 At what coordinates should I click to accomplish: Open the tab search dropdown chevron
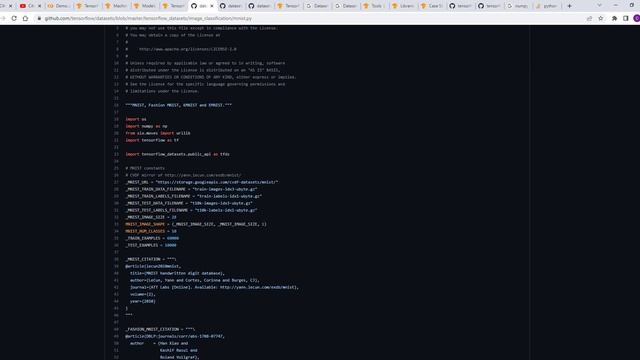coord(599,6)
